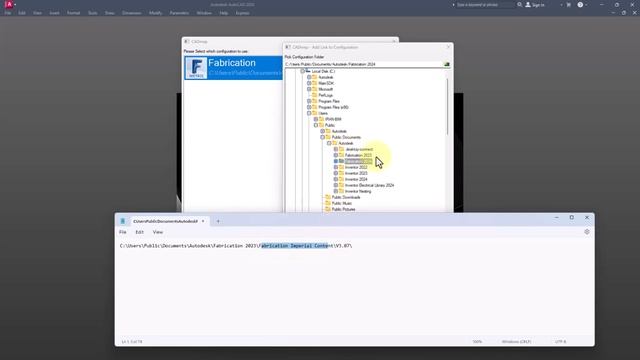640x360 pixels.
Task: Close the Notepad document tab
Action: click(x=203, y=221)
